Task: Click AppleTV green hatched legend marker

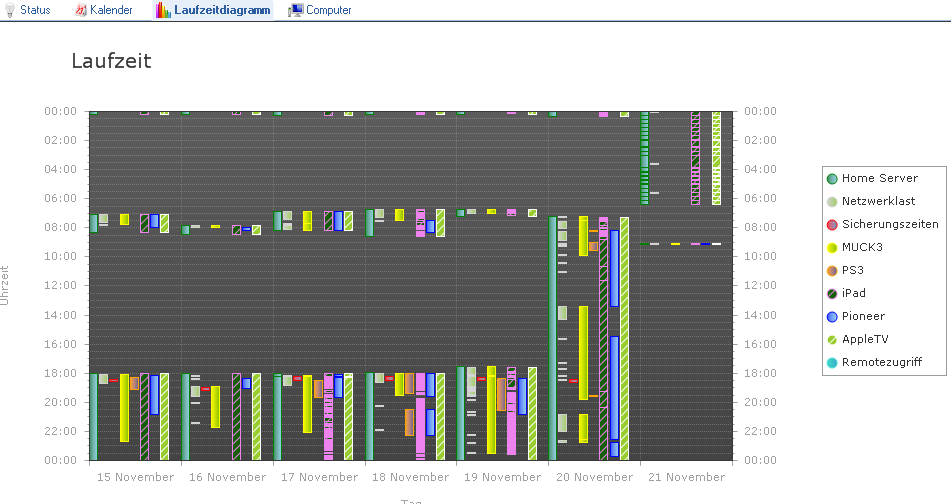Action: (832, 340)
